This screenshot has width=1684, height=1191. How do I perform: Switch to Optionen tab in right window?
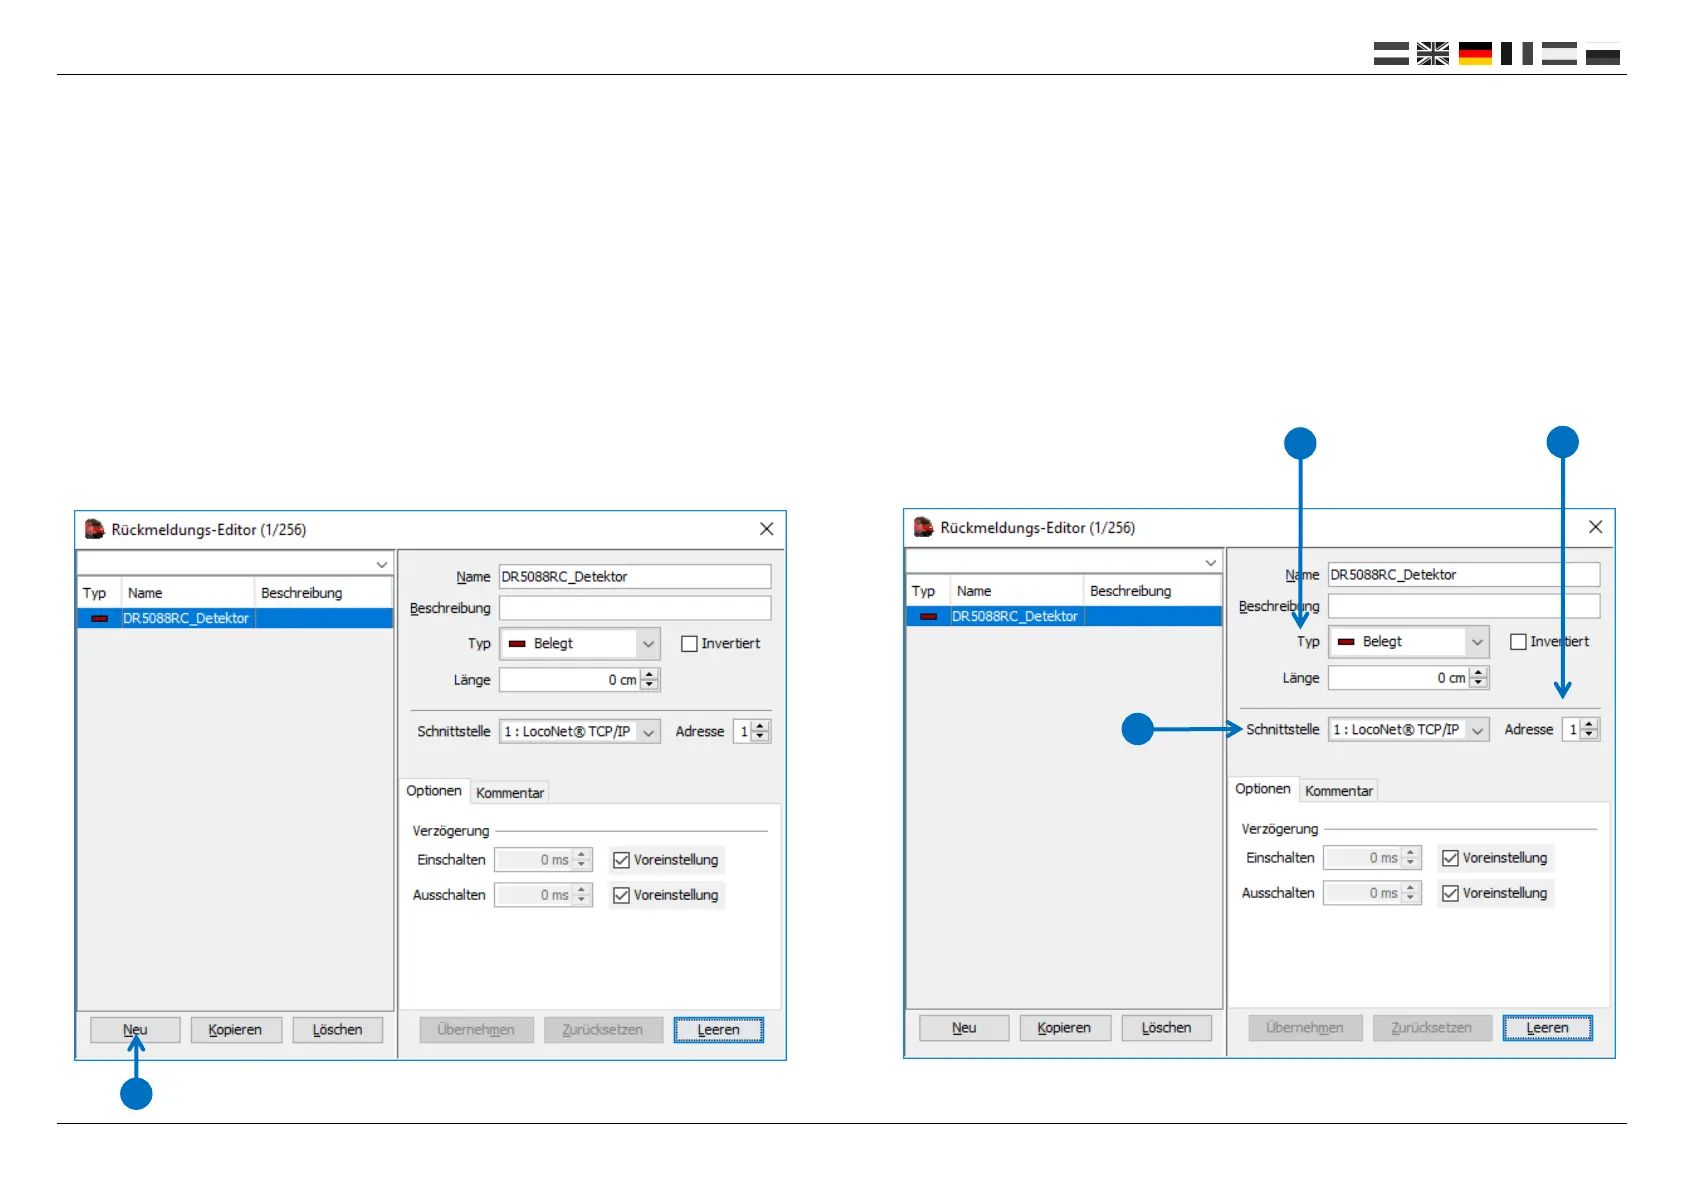click(1263, 789)
